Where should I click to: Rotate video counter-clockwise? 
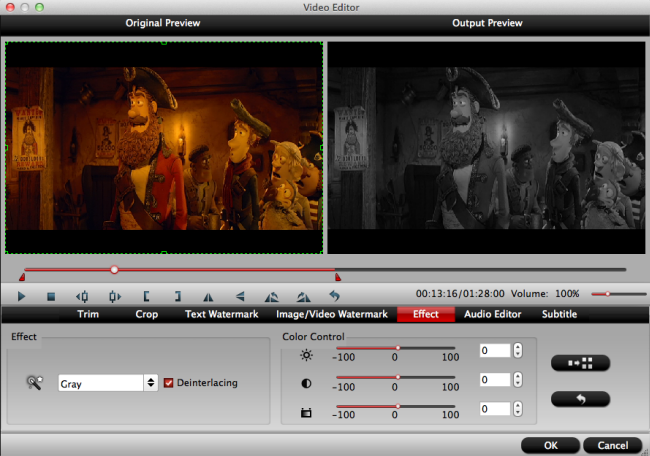272,297
